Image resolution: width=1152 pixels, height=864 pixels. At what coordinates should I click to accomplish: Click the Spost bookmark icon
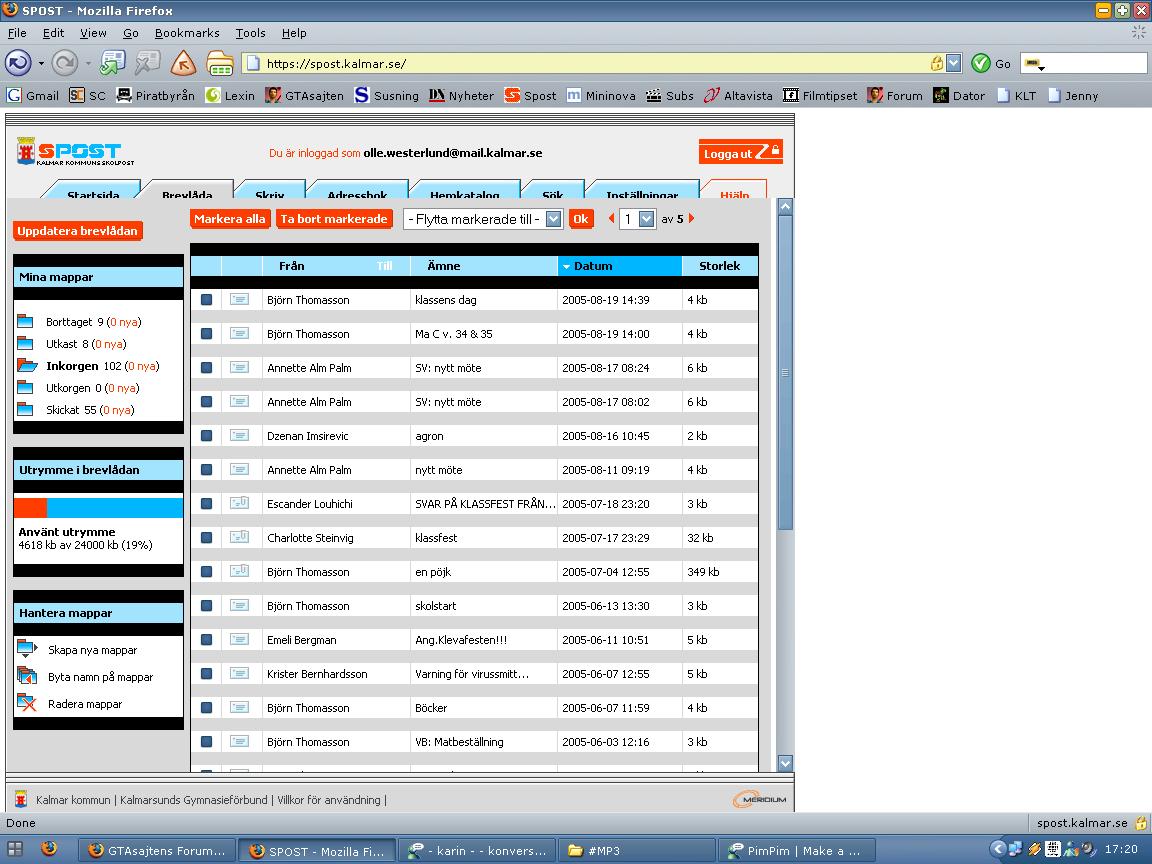[512, 96]
